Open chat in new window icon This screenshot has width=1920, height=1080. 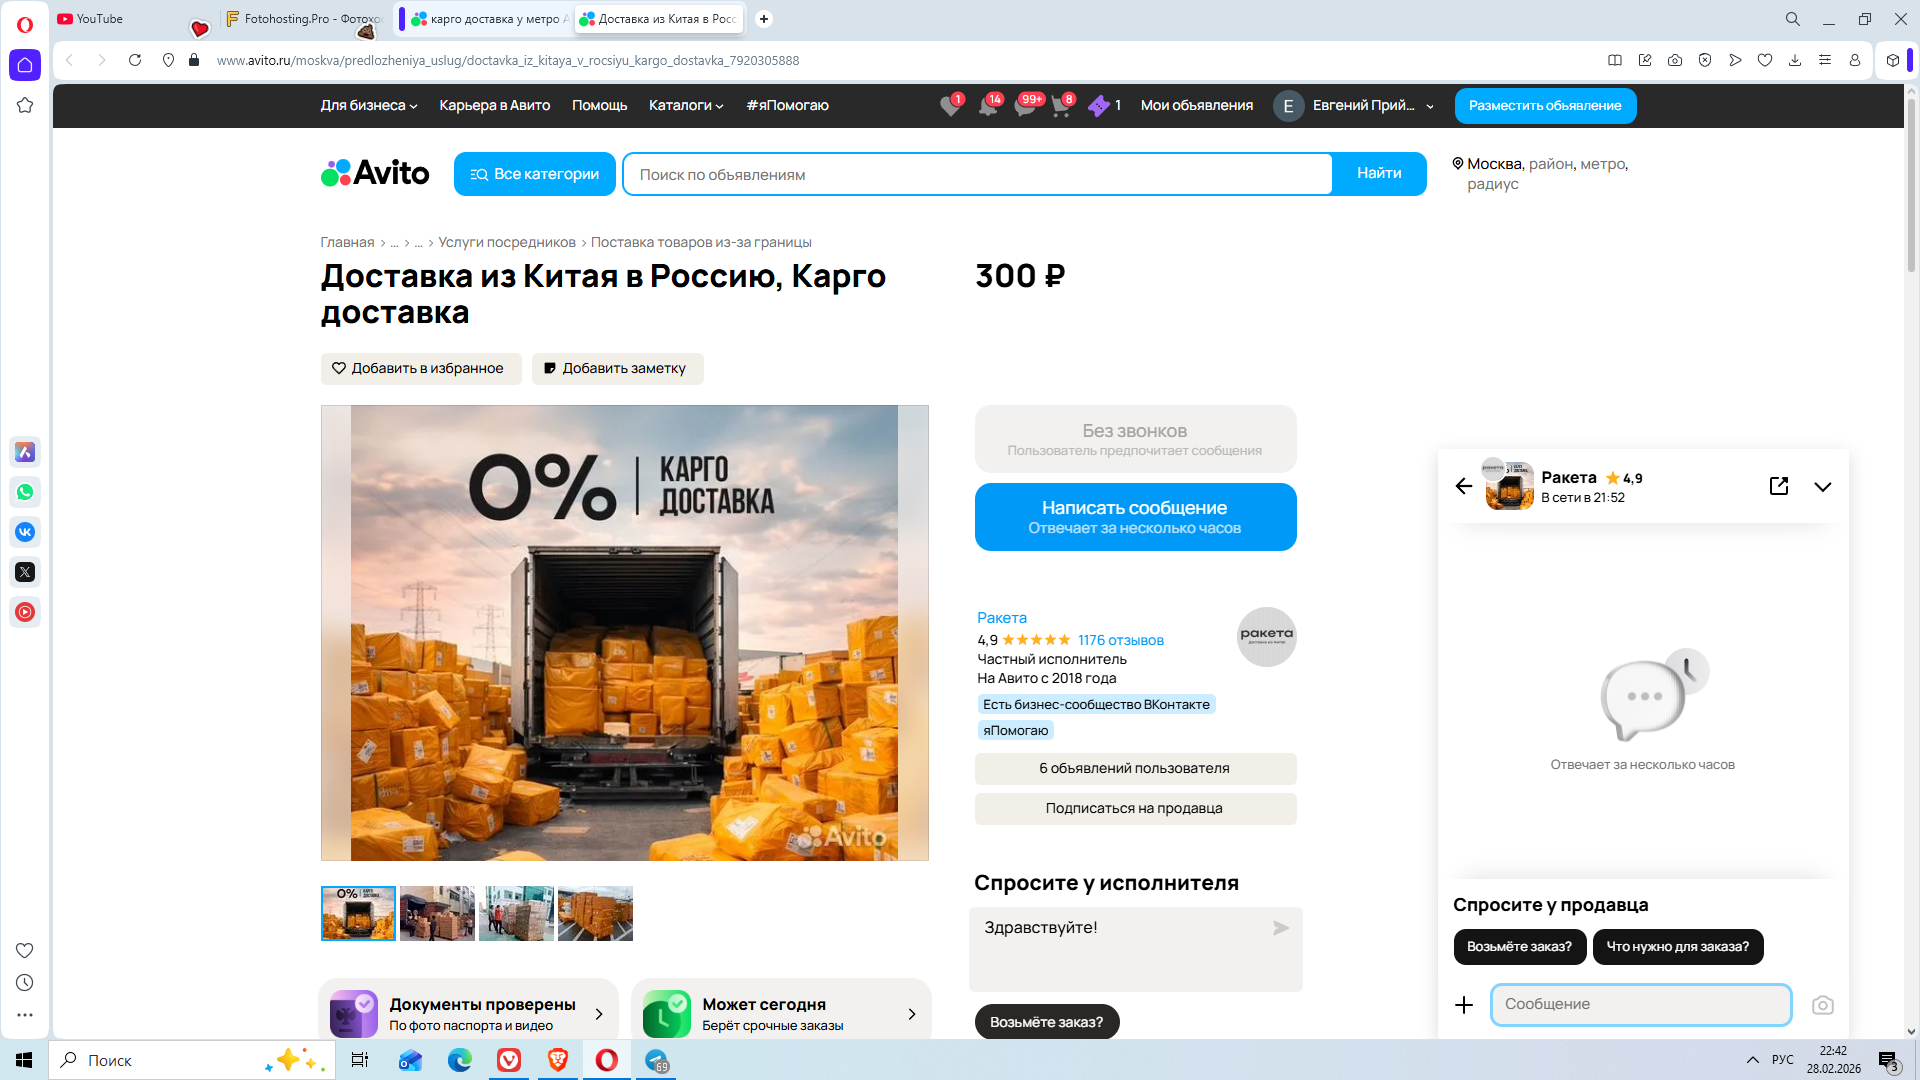1779,486
